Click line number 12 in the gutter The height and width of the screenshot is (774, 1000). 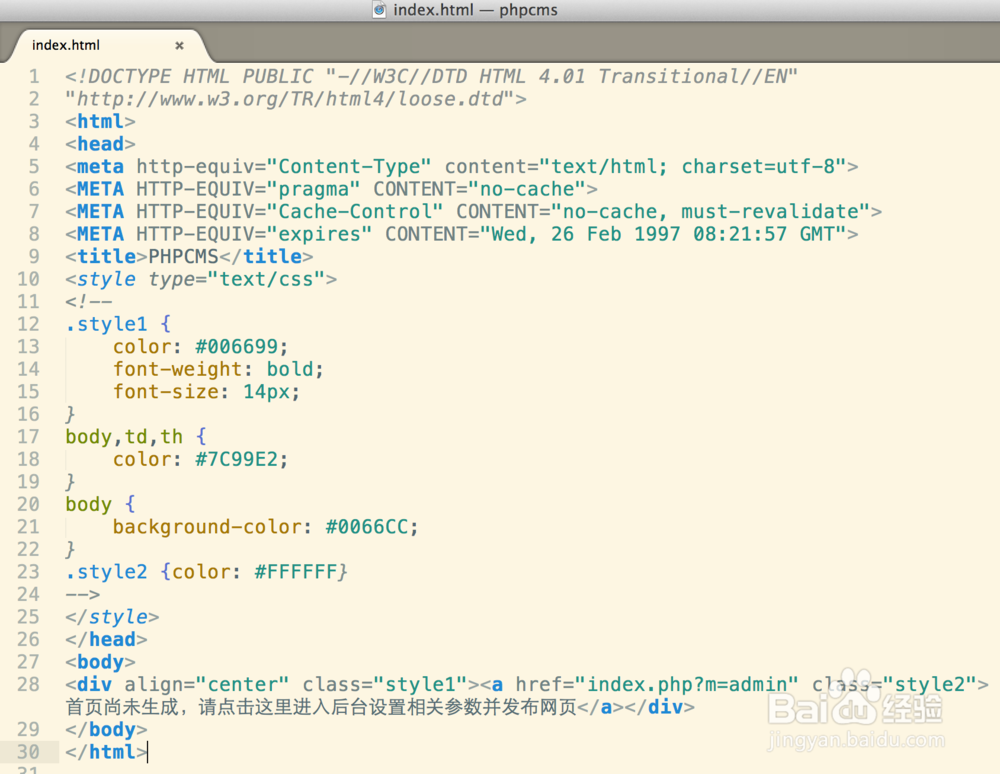(28, 324)
